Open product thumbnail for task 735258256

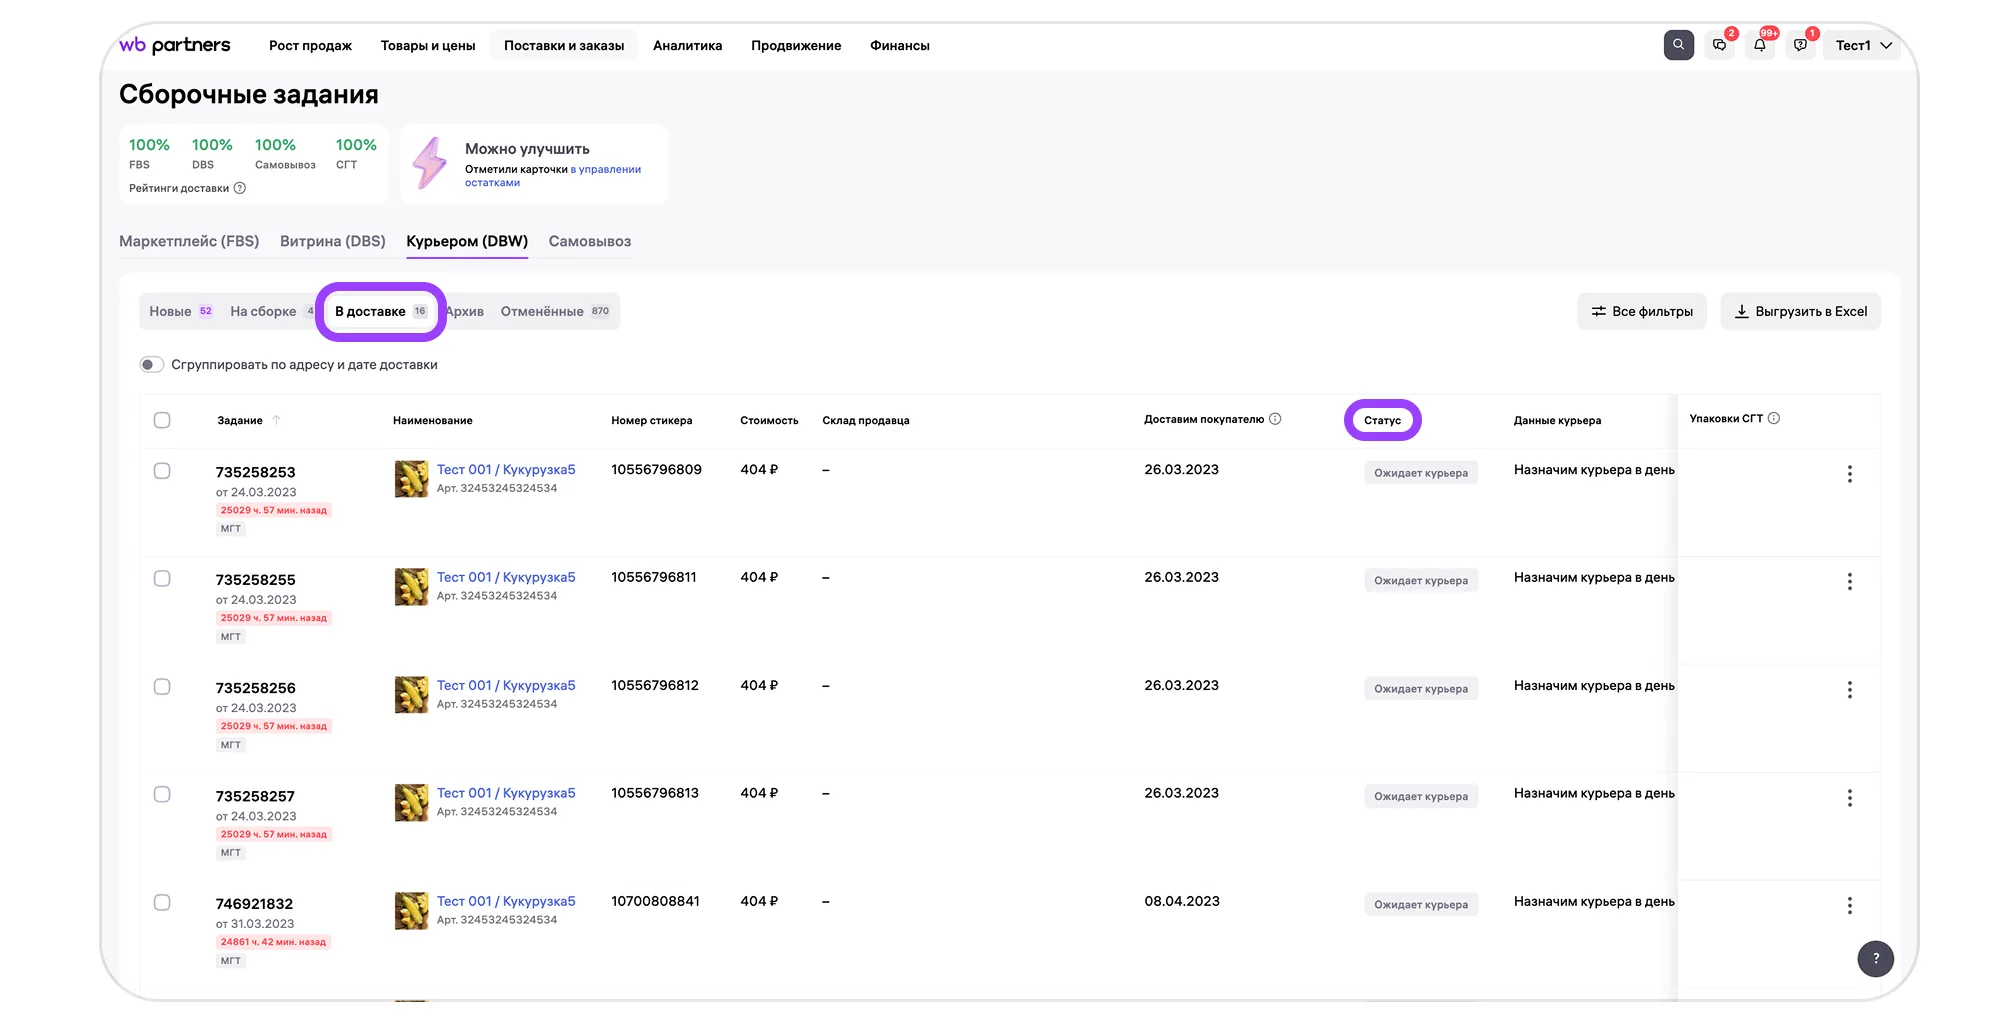(411, 695)
